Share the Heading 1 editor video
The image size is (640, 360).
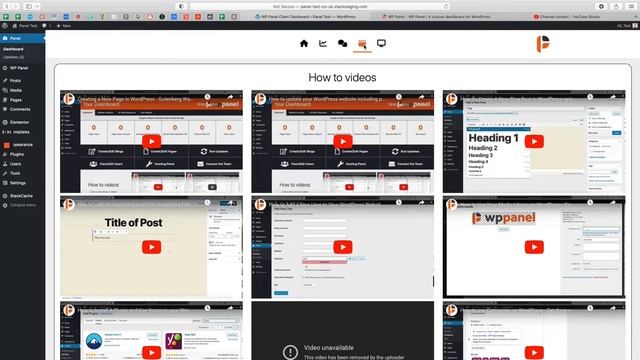coord(613,97)
